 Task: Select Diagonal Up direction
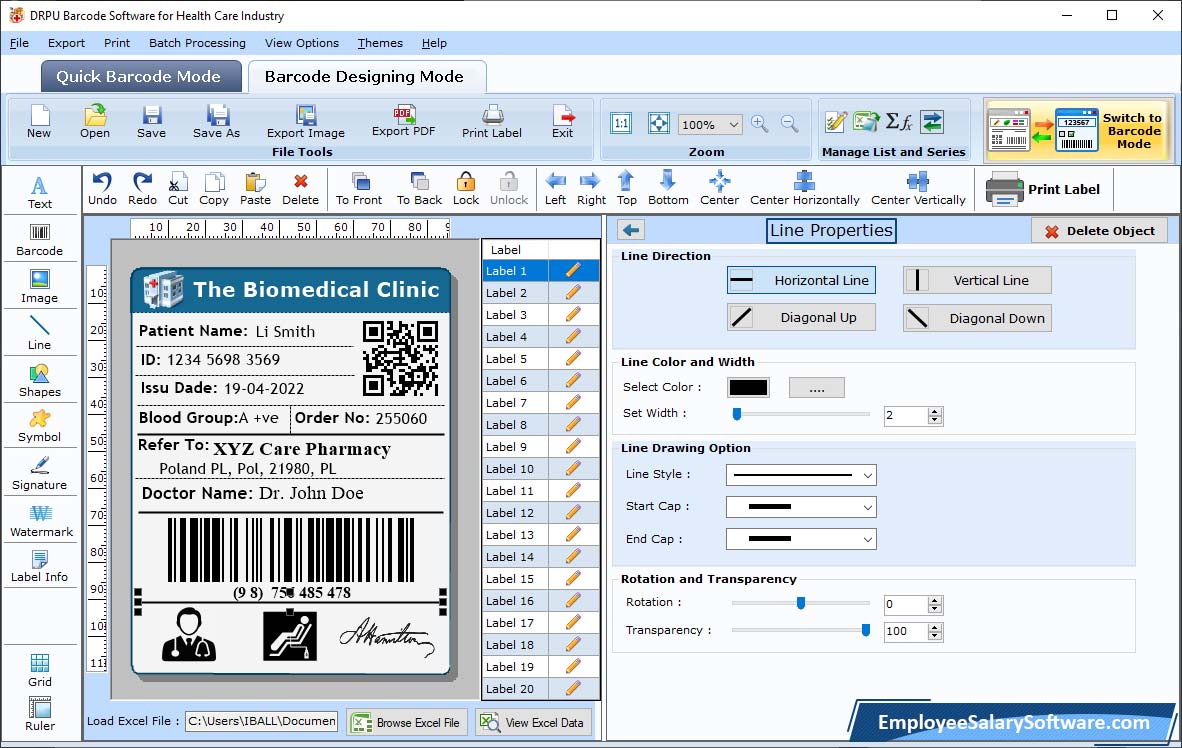click(801, 317)
